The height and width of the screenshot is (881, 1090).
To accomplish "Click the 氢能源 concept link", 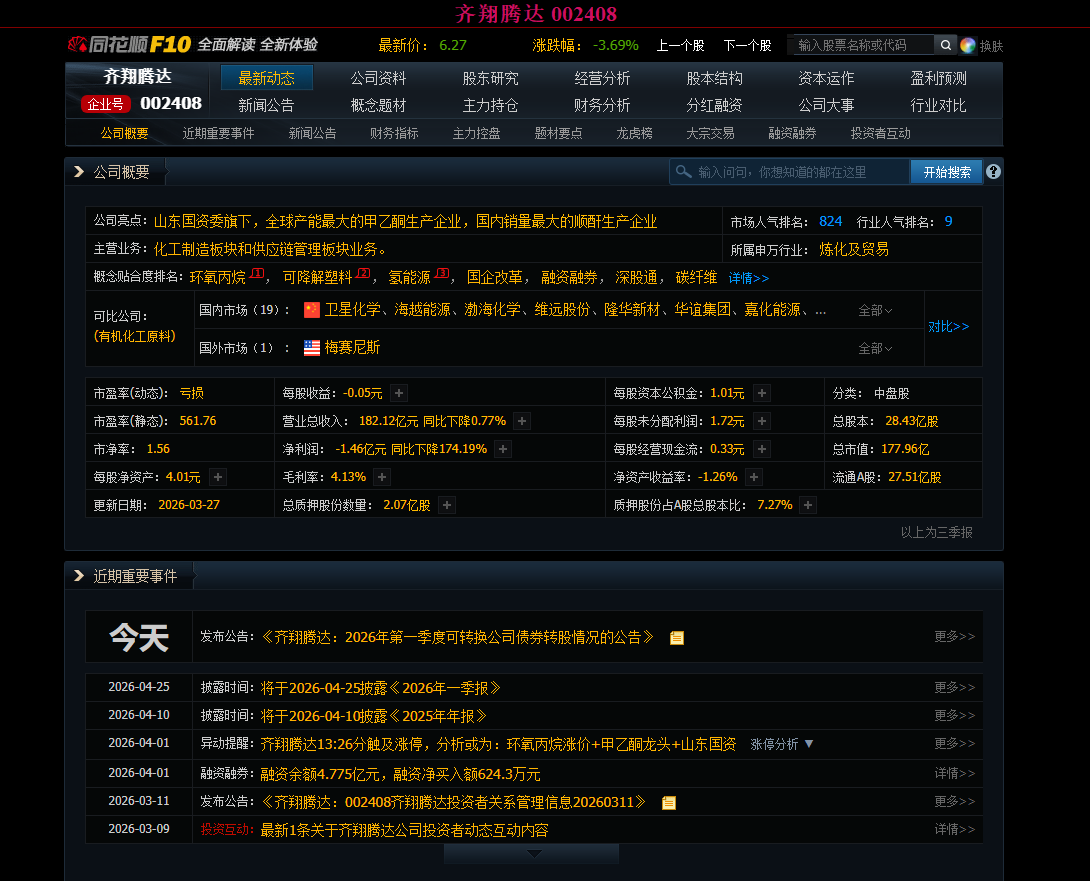I will coord(409,277).
